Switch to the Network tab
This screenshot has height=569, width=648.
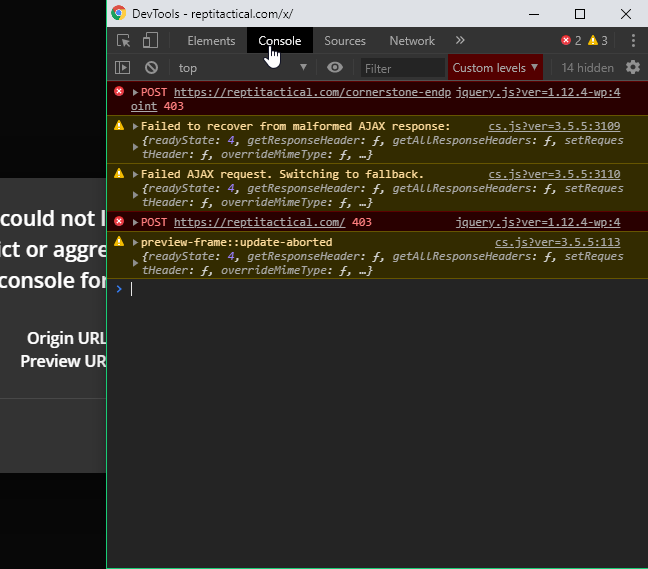[x=412, y=41]
